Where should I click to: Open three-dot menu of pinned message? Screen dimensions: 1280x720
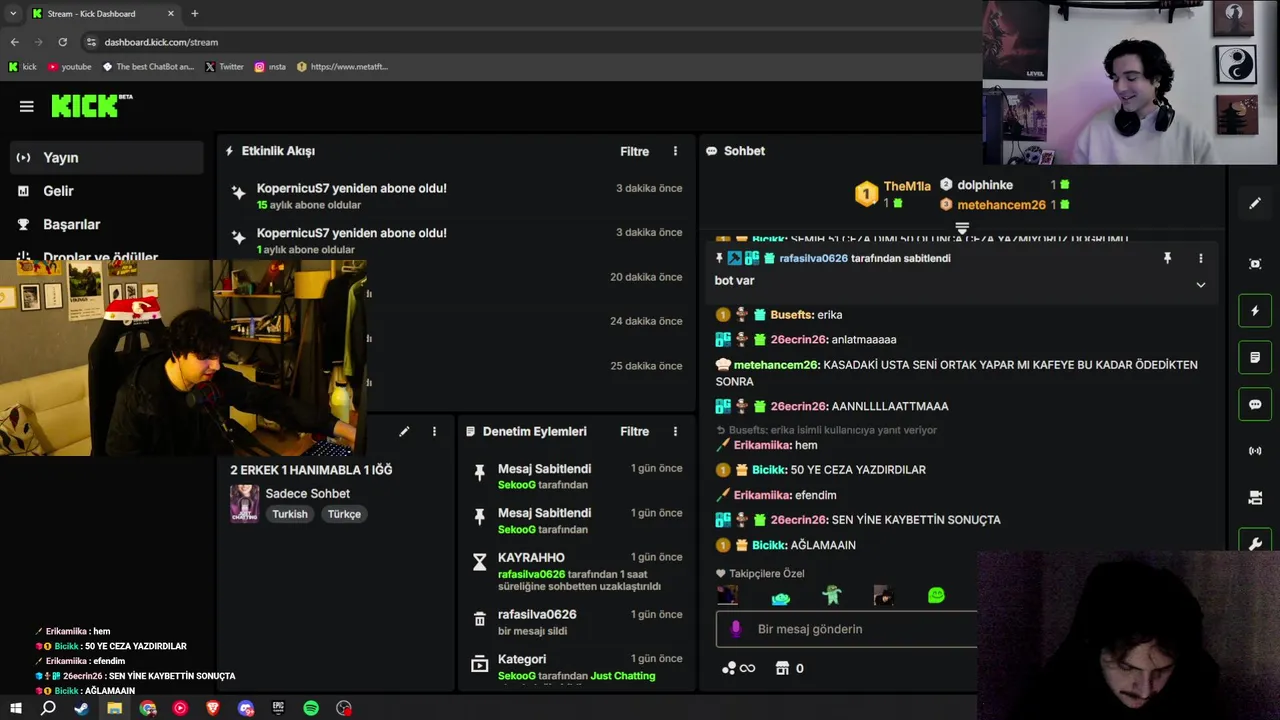(1200, 258)
